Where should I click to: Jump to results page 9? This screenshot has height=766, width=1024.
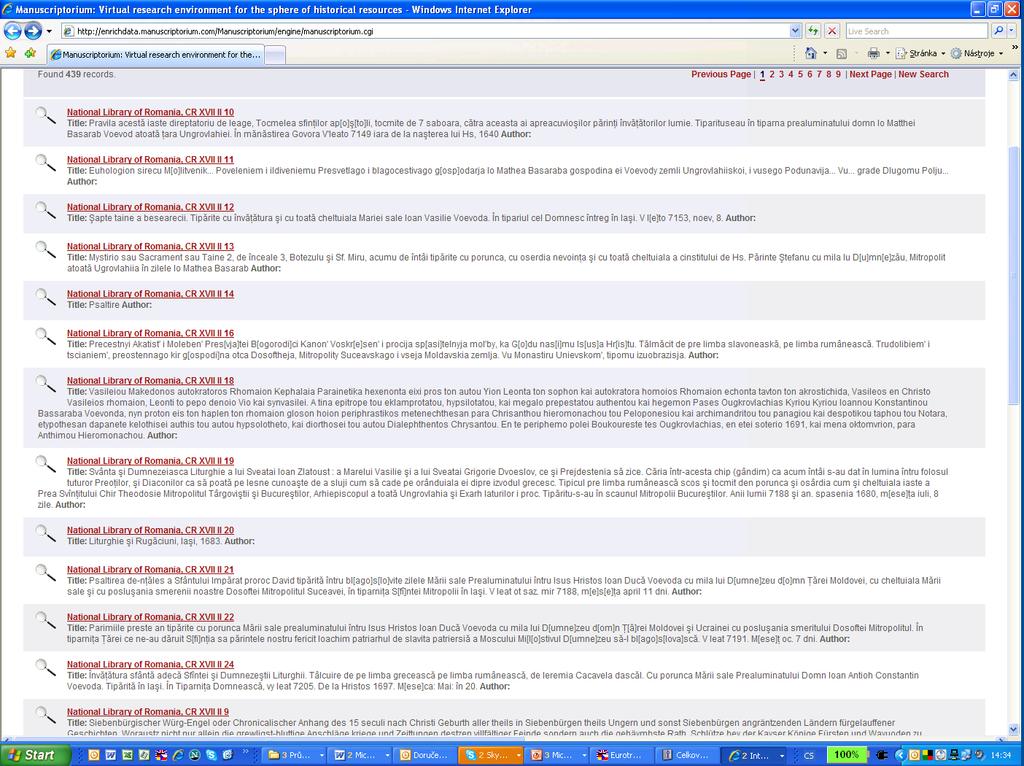(x=838, y=74)
